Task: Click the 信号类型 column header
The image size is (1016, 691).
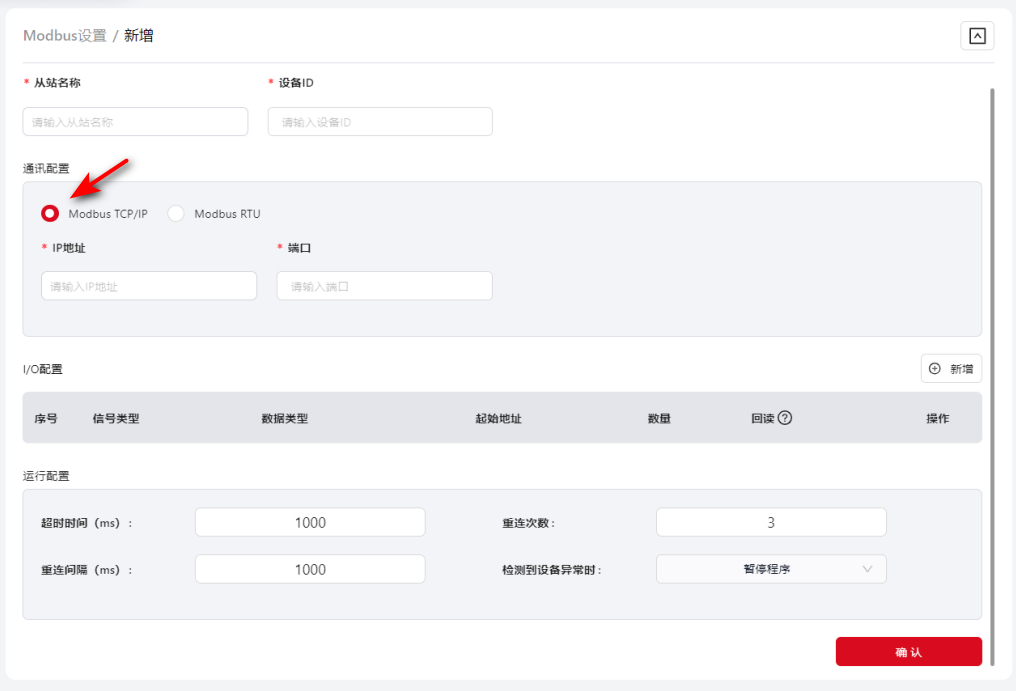Action: point(116,418)
